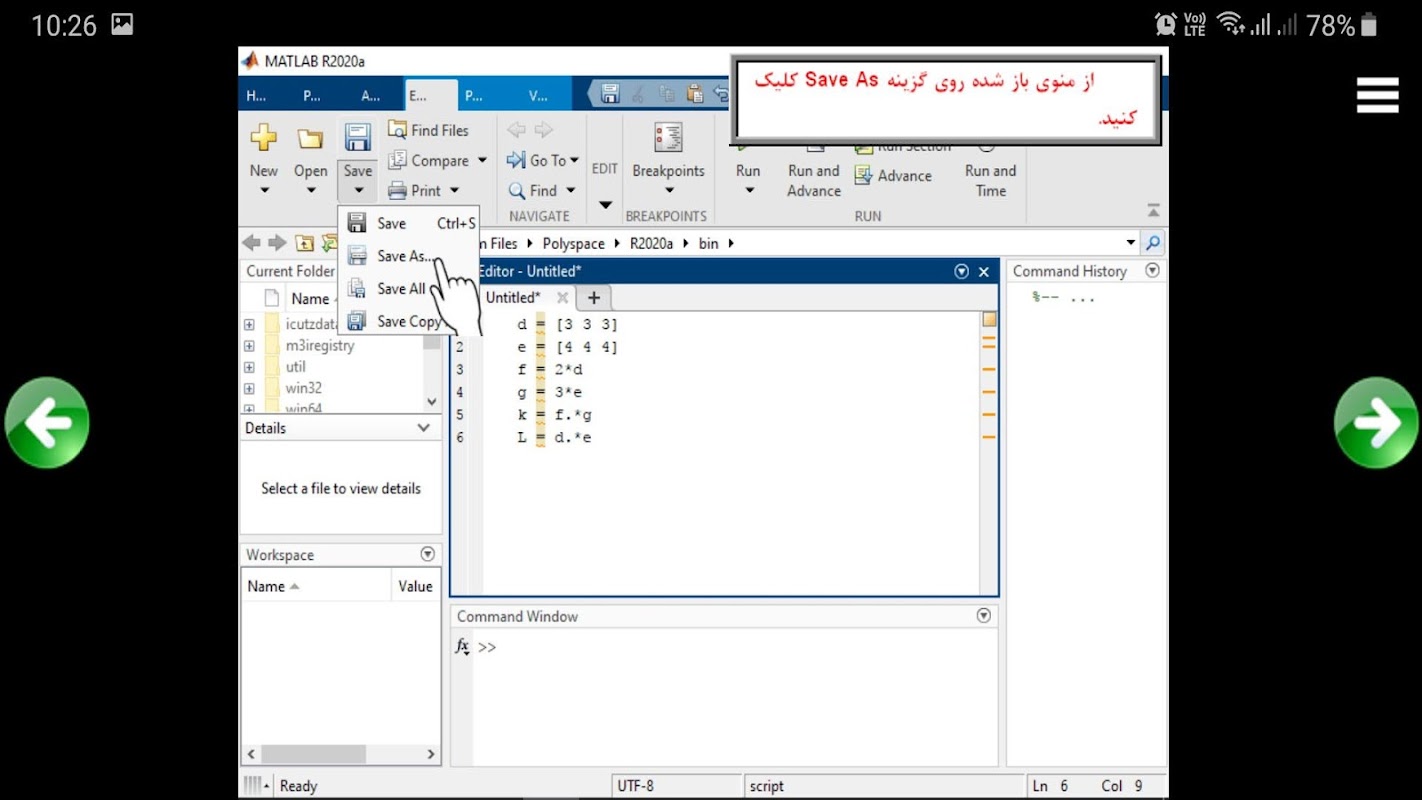This screenshot has height=800, width=1422.
Task: Expand the Compare dropdown arrow
Action: tap(482, 160)
